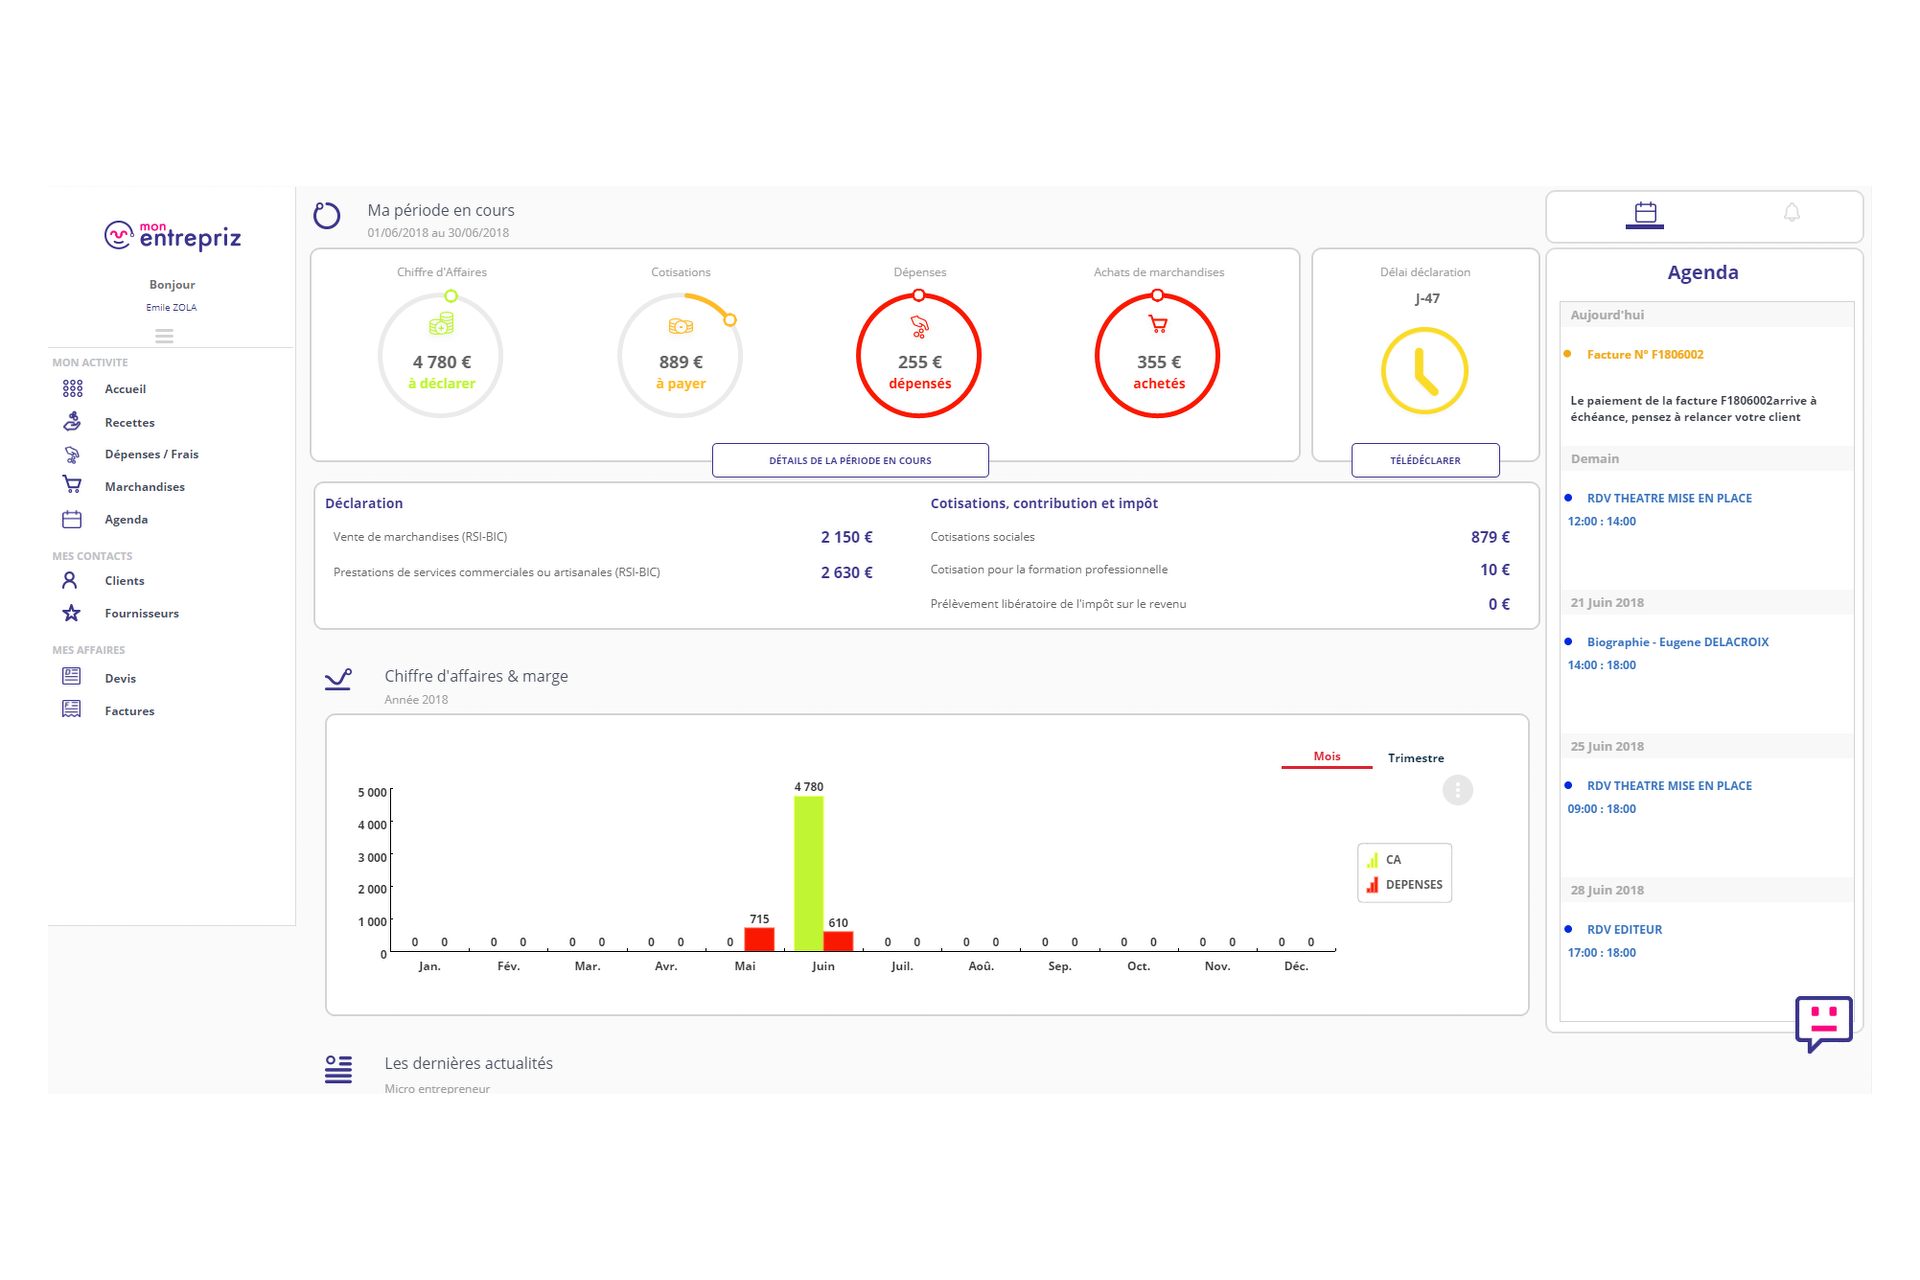The height and width of the screenshot is (1280, 1920).
Task: Collapse sidebar with hamburger menu icon
Action: [164, 336]
